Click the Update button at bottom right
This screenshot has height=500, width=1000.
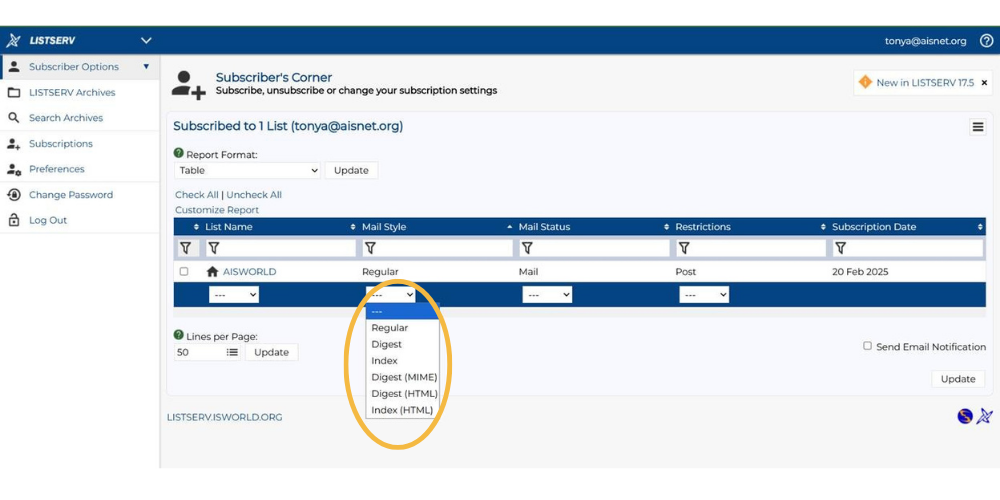[x=957, y=379]
